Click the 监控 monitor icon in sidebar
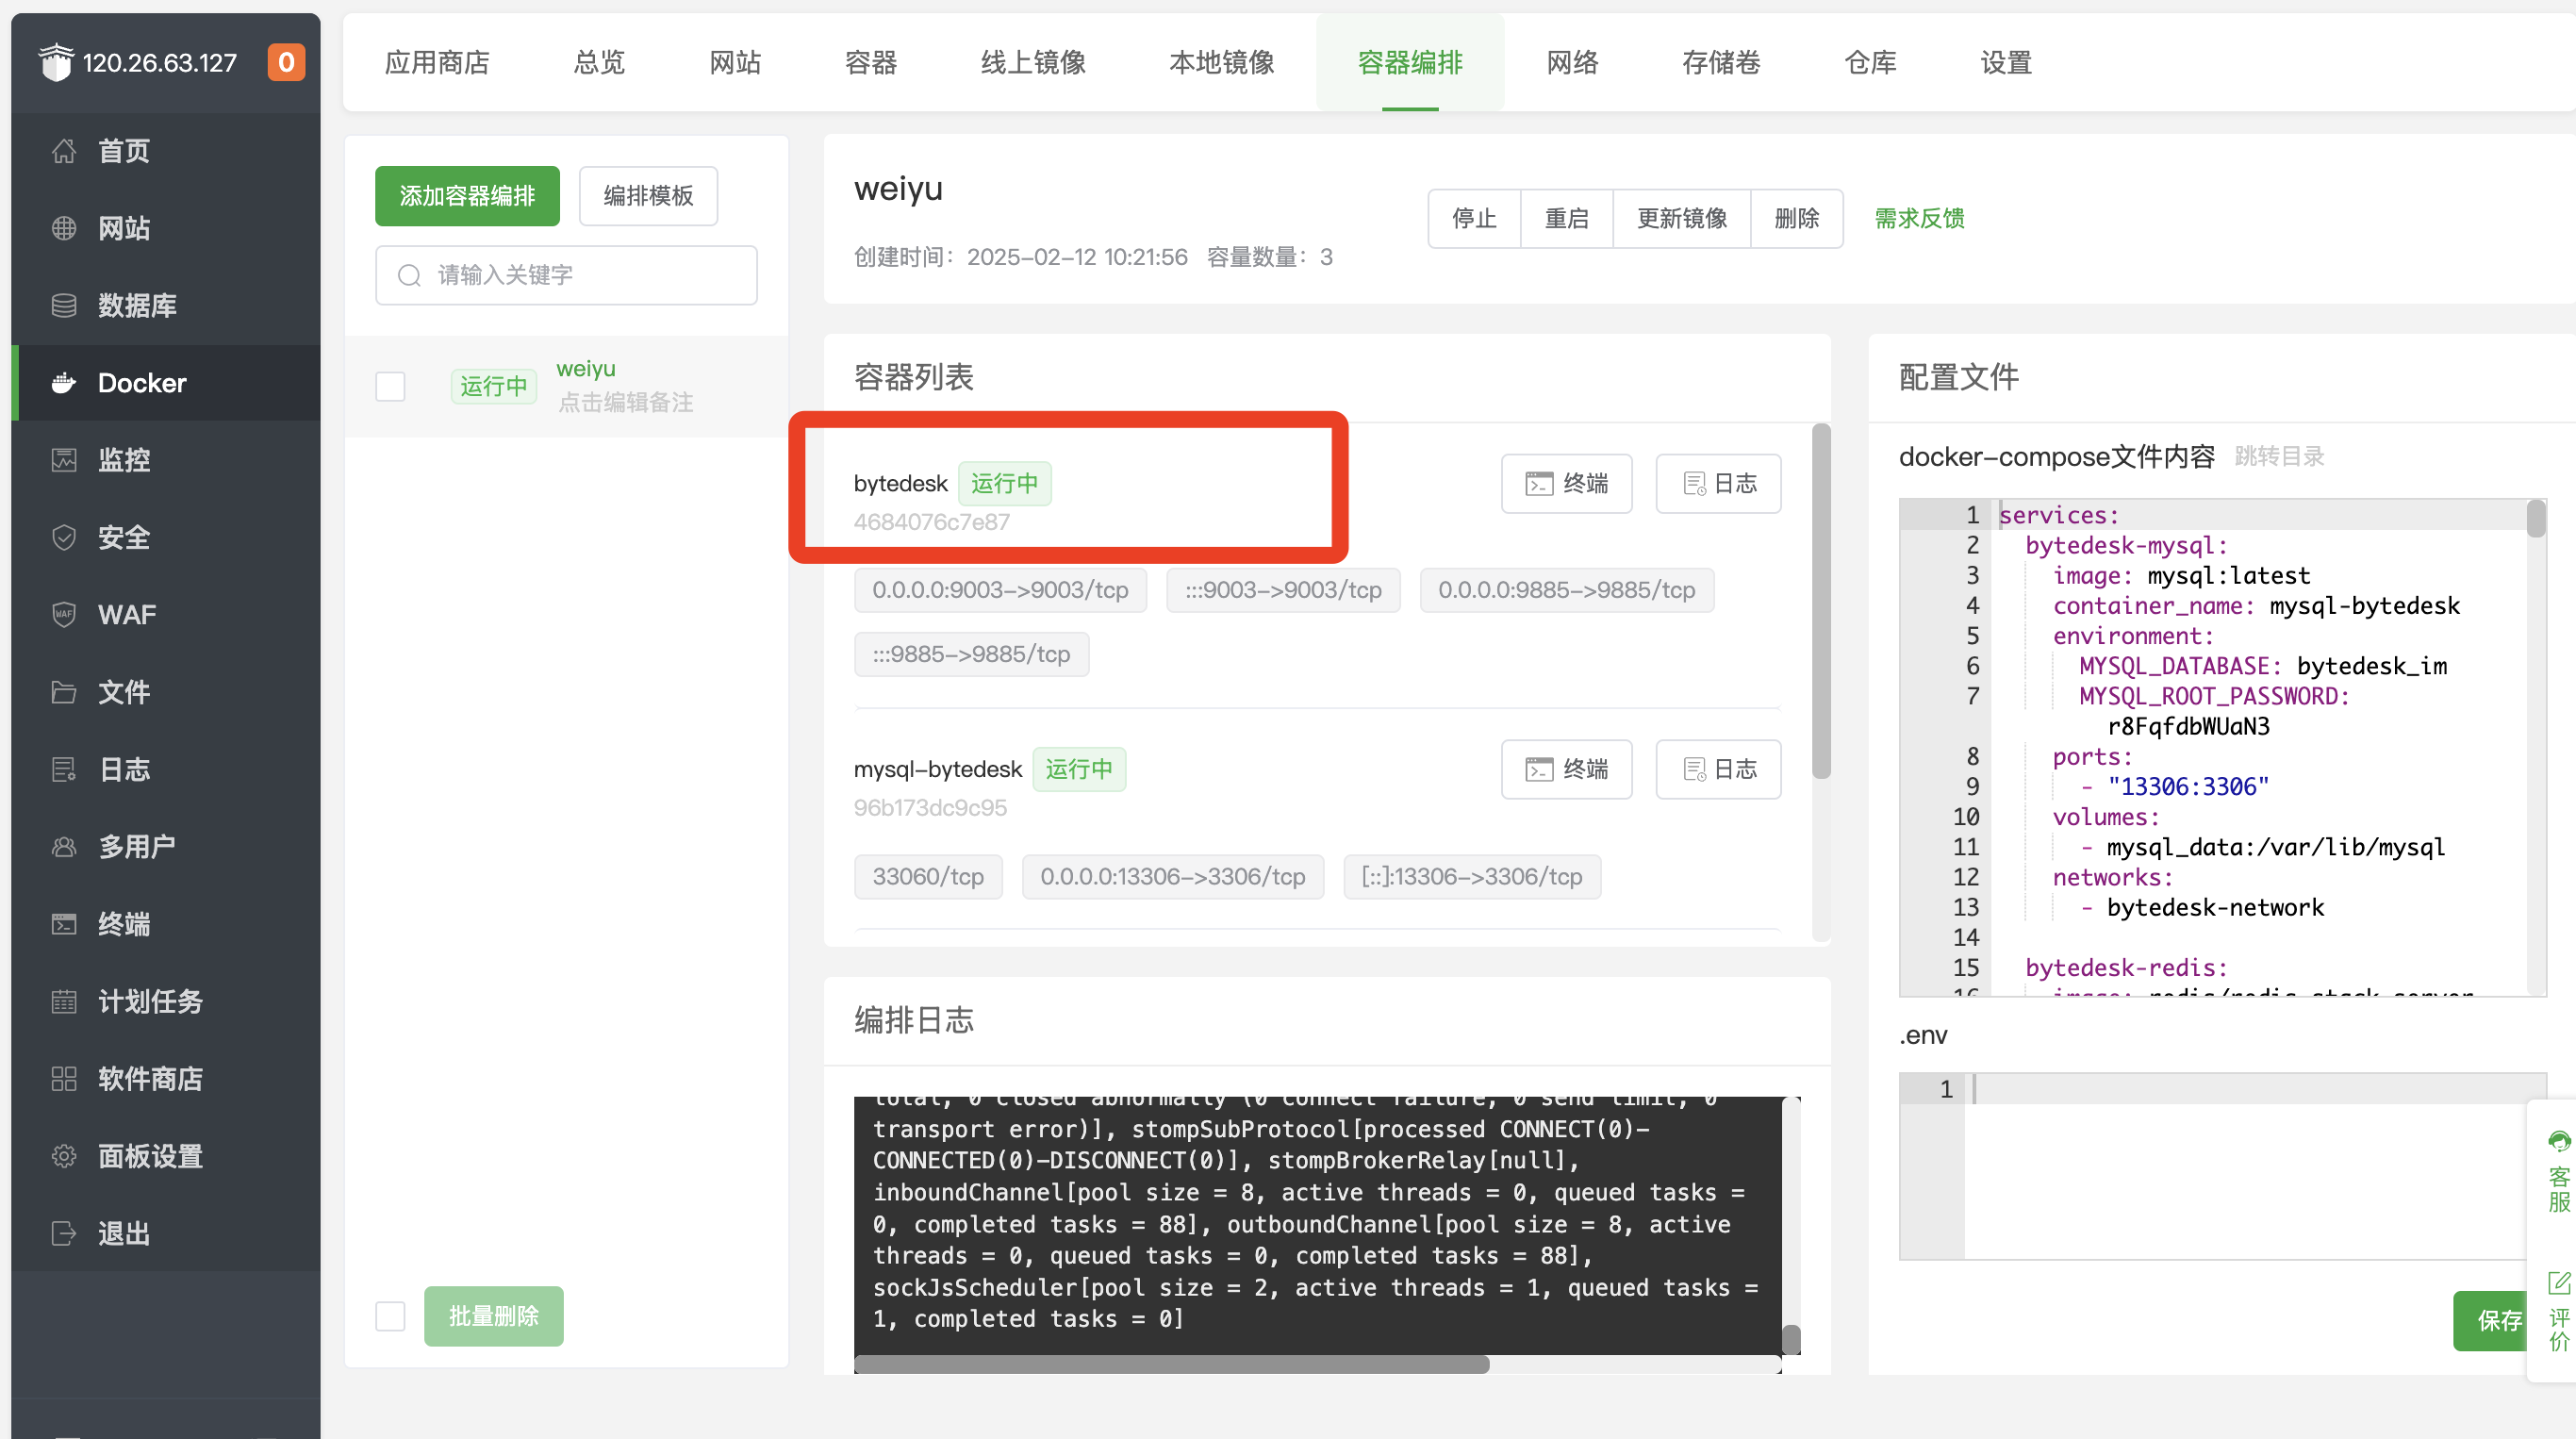The height and width of the screenshot is (1439, 2576). tap(64, 460)
